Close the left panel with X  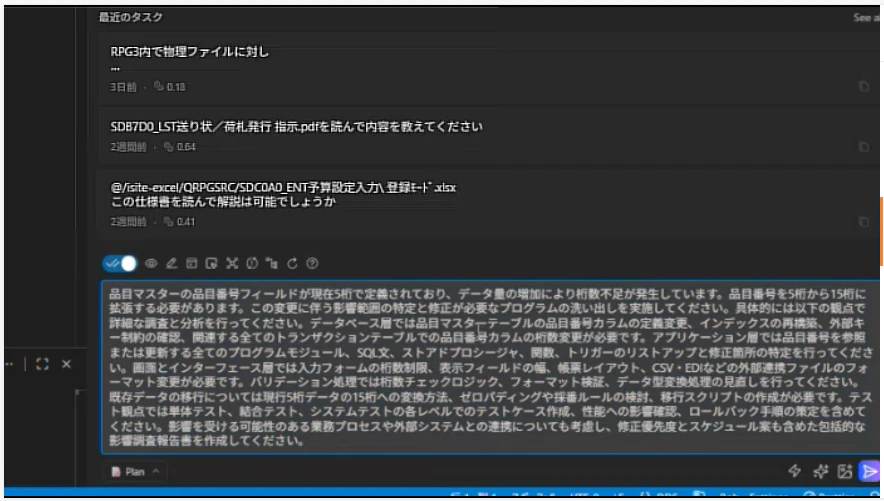click(x=67, y=364)
